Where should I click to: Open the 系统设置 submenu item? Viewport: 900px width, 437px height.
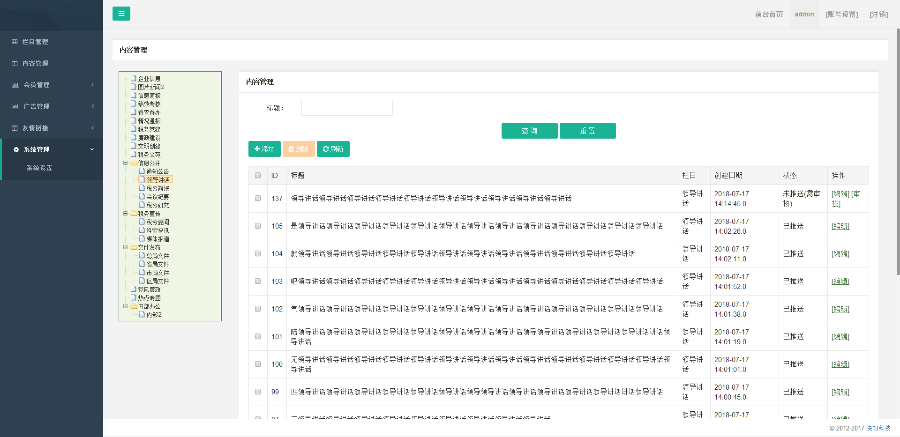pyautogui.click(x=38, y=168)
